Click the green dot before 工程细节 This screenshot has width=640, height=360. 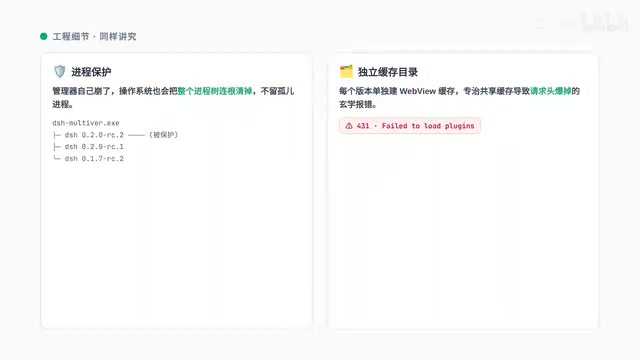click(44, 36)
